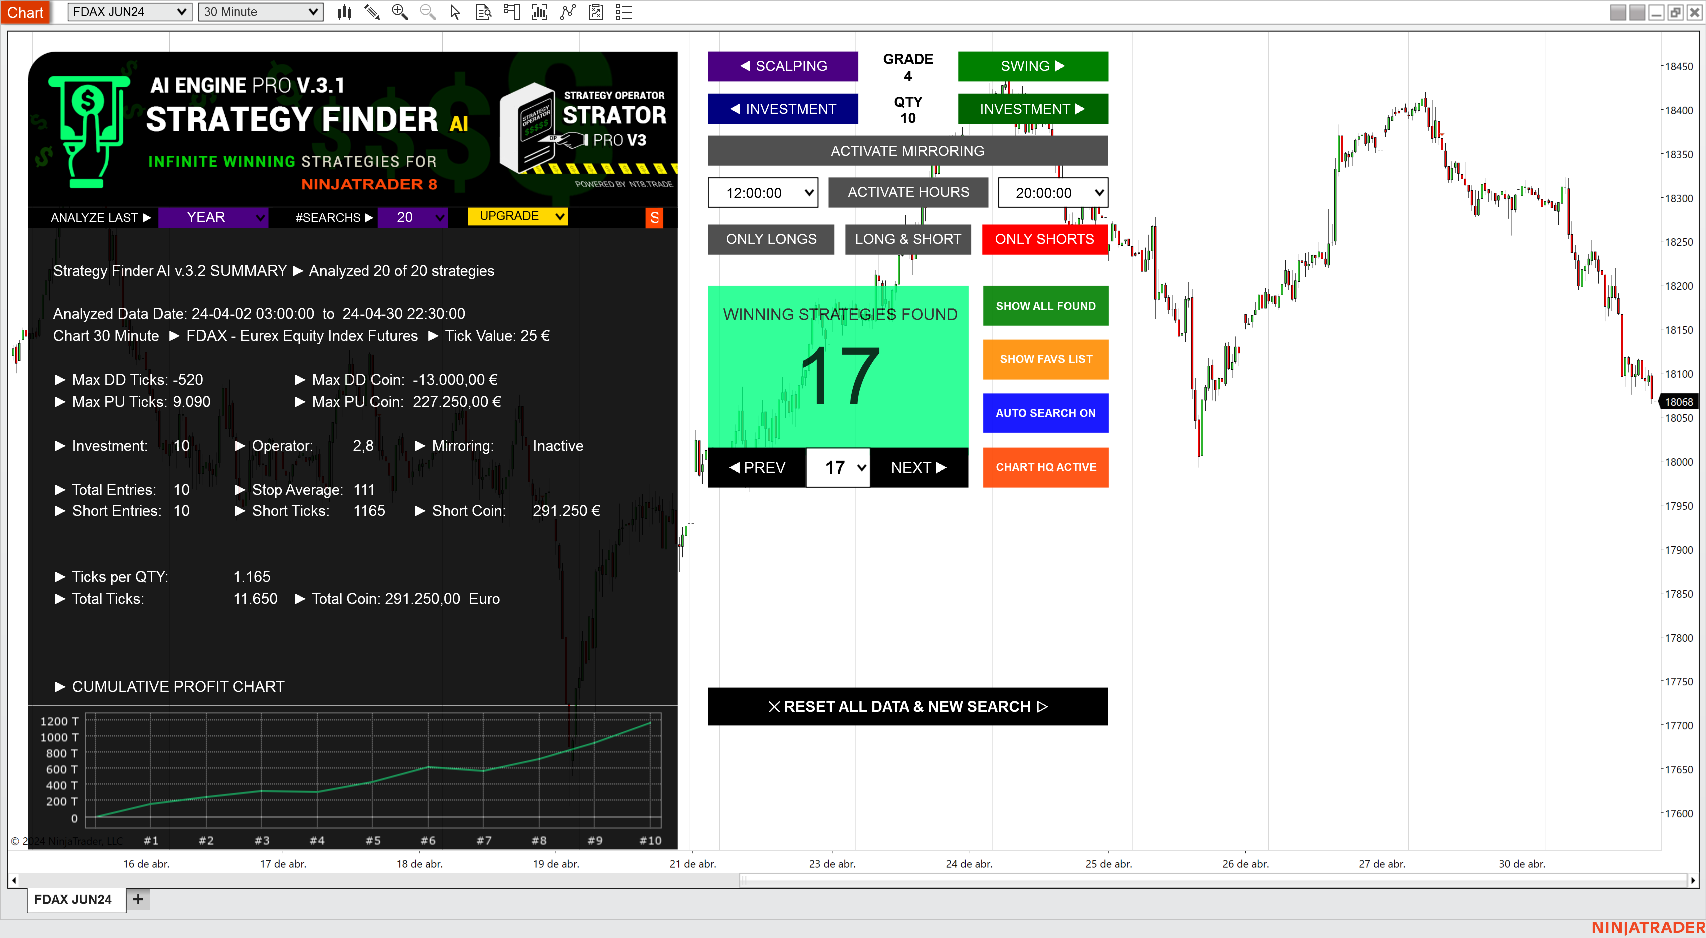
Task: Expand the YEAR analyze period dropdown
Action: click(213, 217)
